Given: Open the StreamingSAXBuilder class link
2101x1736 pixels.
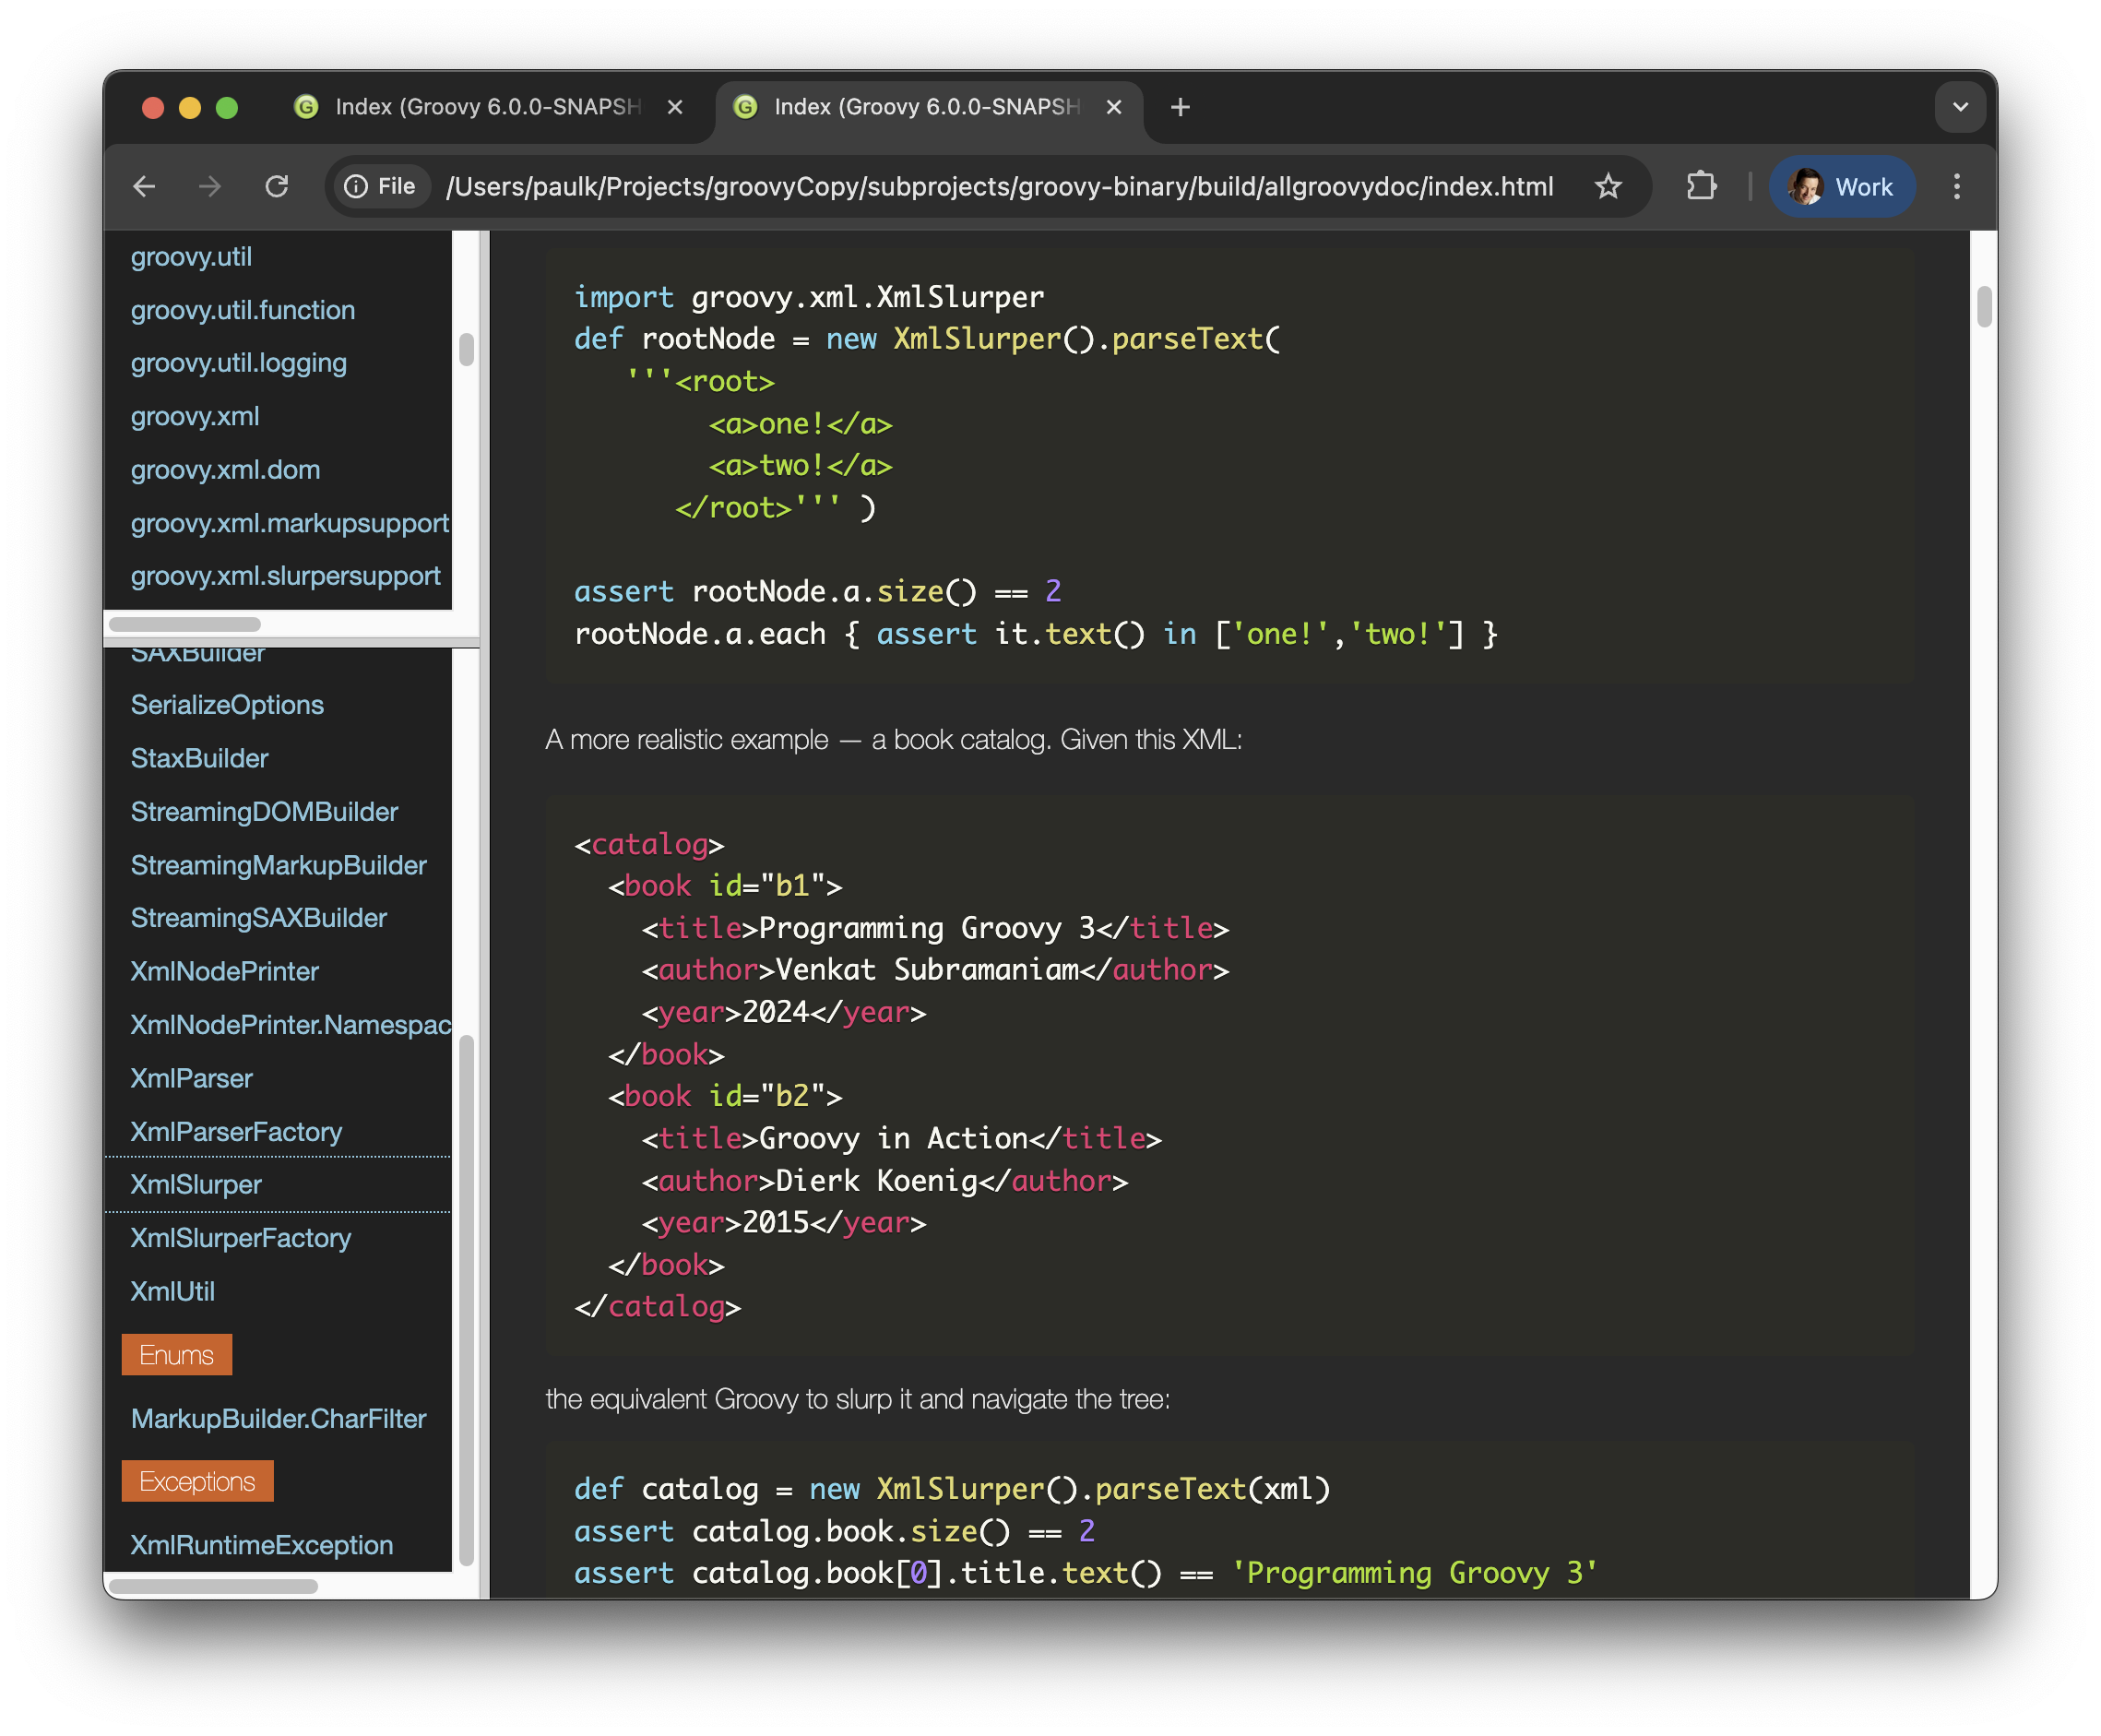Looking at the screenshot, I should tap(258, 918).
